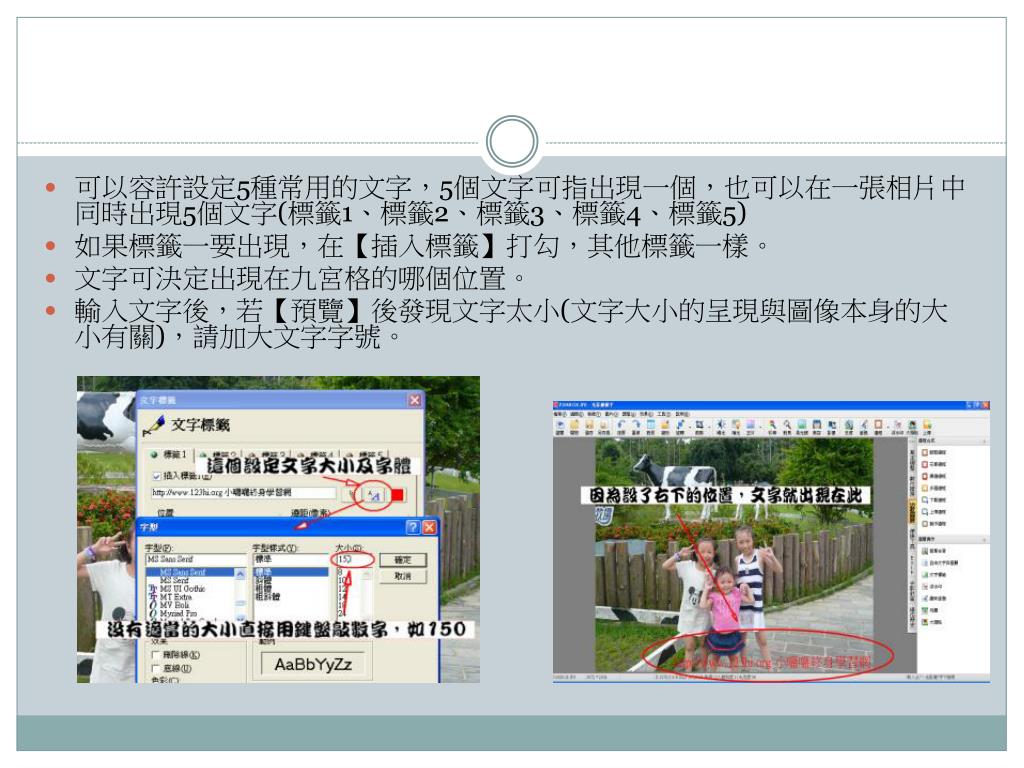Click the portrait photo icon in editor toolbar
Screen dimensions: 1024x768
tap(912, 425)
